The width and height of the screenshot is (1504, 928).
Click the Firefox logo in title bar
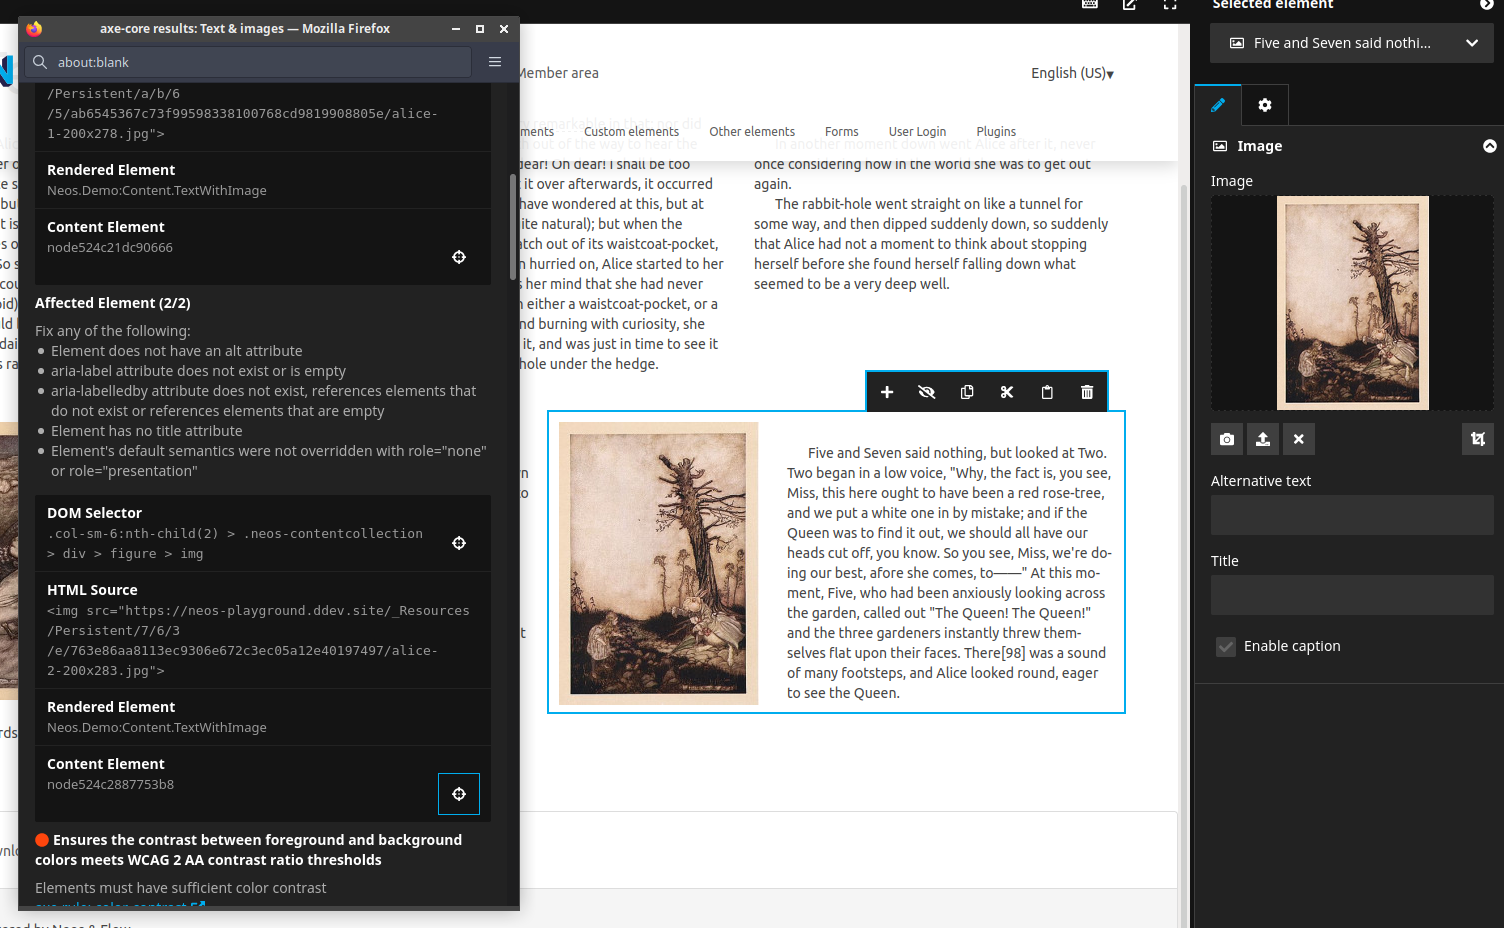coord(34,29)
